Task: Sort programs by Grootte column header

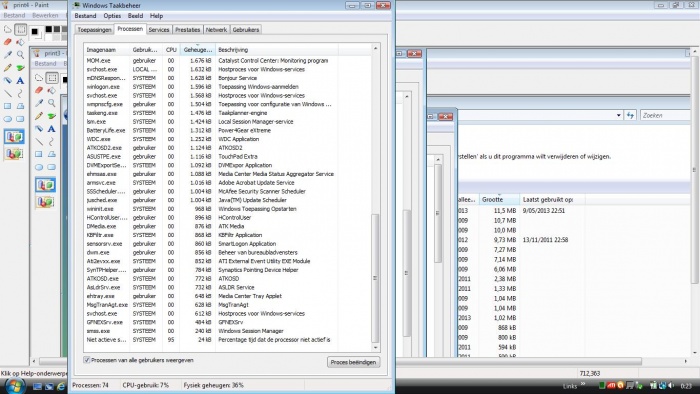Action: point(499,199)
